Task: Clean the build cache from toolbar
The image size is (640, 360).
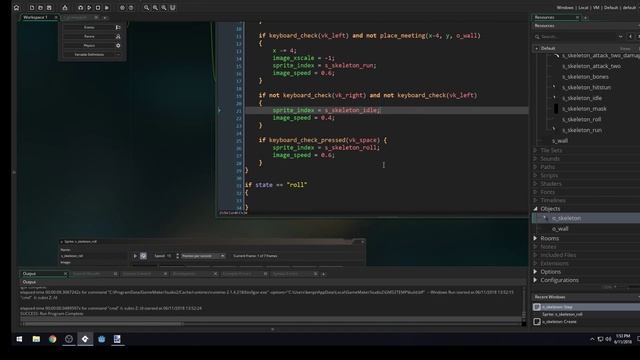Action: coord(107,8)
